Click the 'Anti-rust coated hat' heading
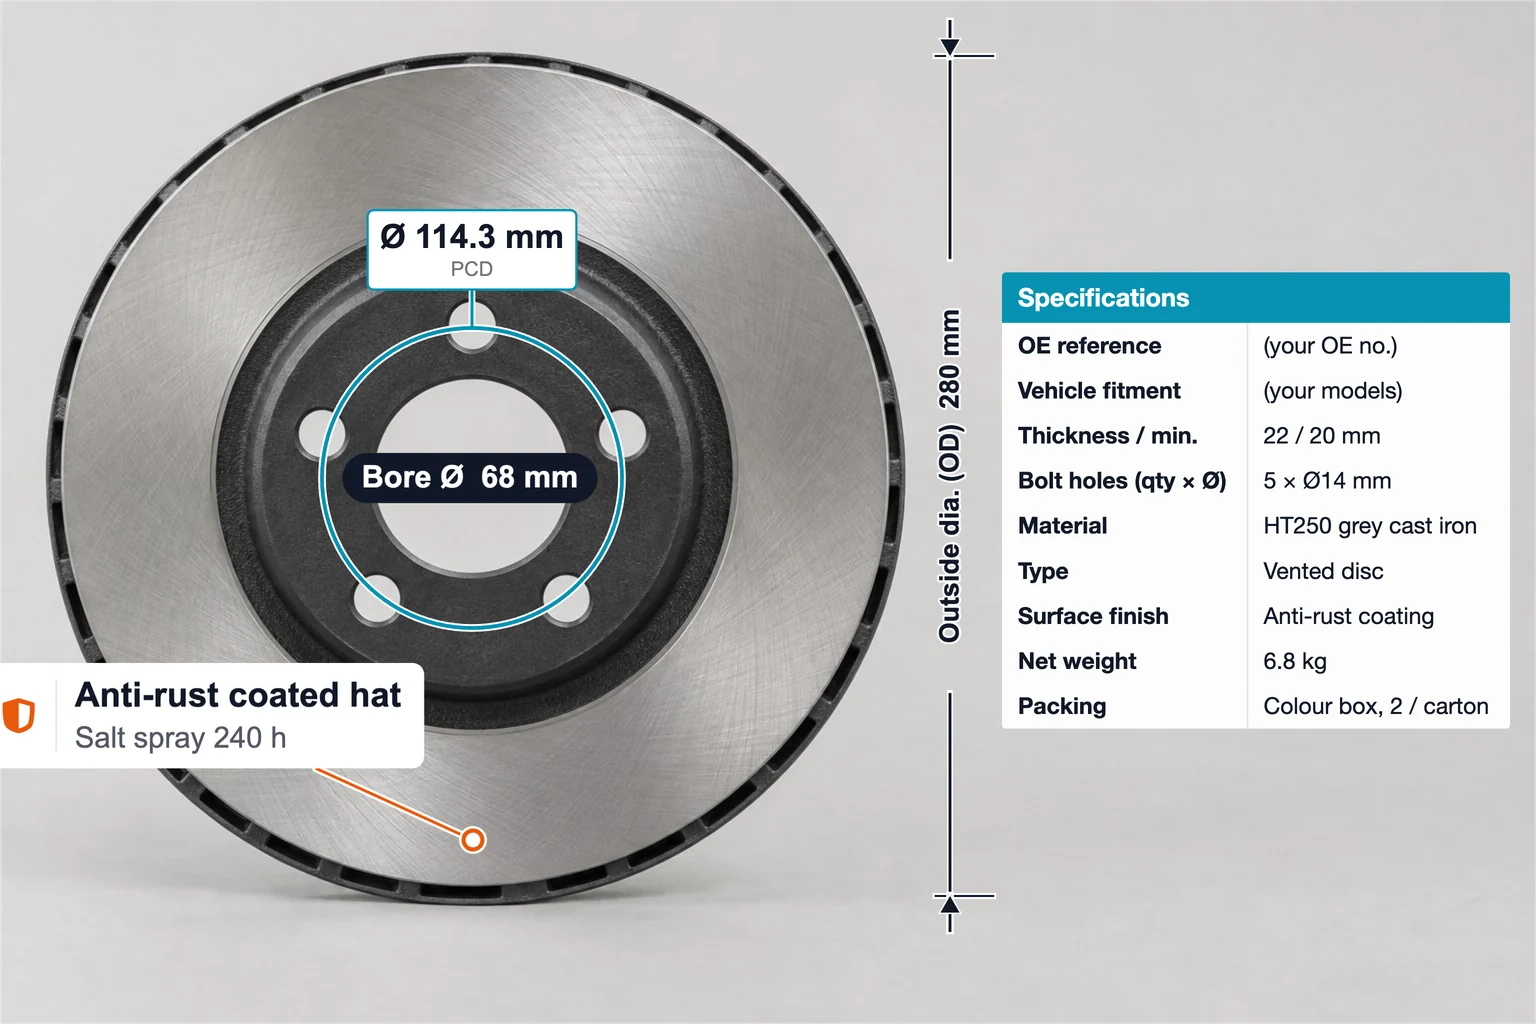Image resolution: width=1536 pixels, height=1024 pixels. coord(238,694)
